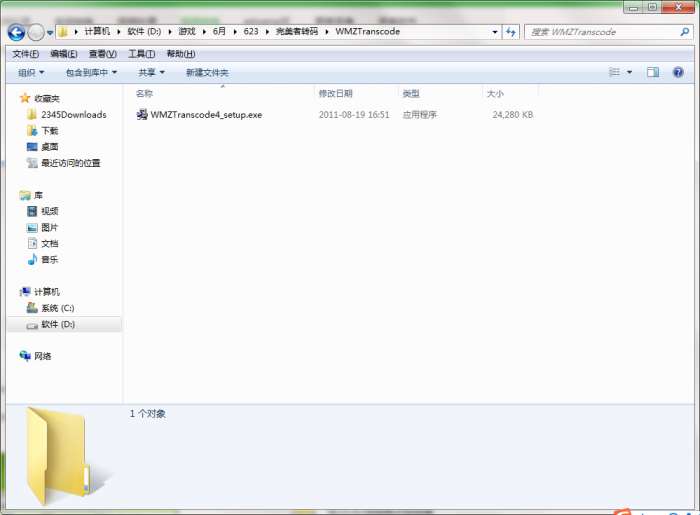The image size is (700, 515).
Task: Open the 查看(V) menu
Action: click(x=103, y=54)
